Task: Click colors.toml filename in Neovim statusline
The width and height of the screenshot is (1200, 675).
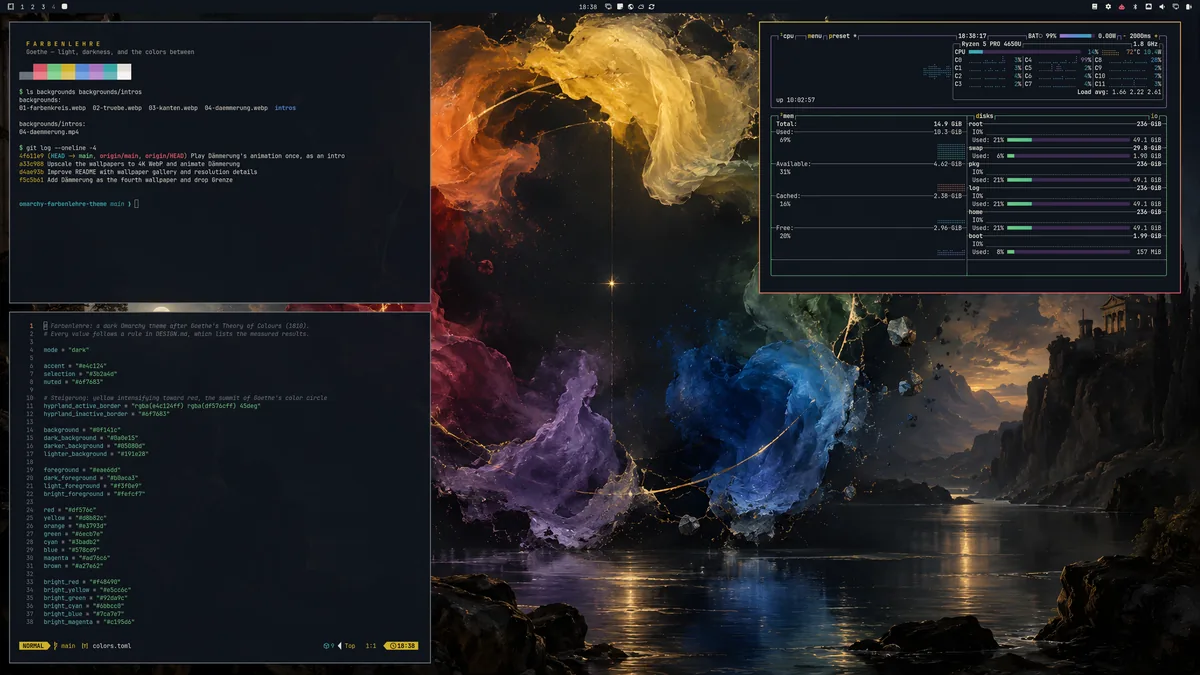Action: (112, 646)
